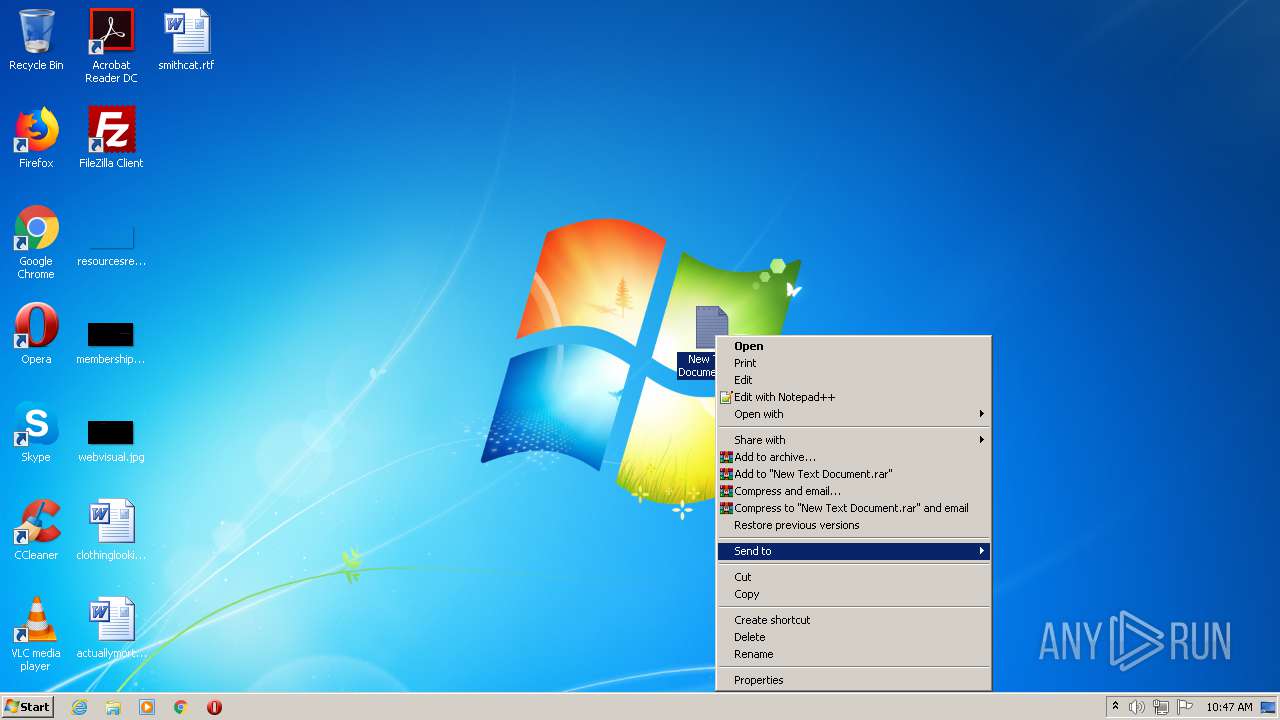Image resolution: width=1280 pixels, height=720 pixels.
Task: Choose Delete in the context menu
Action: [x=854, y=637]
